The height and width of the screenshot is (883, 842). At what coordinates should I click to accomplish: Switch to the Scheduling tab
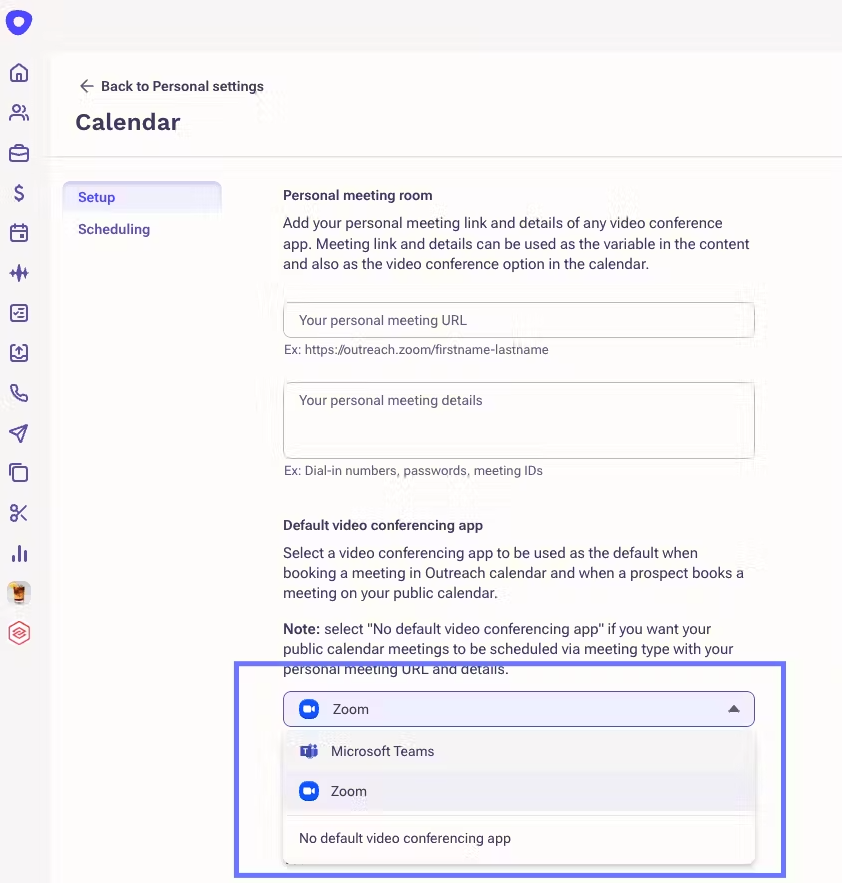113,229
